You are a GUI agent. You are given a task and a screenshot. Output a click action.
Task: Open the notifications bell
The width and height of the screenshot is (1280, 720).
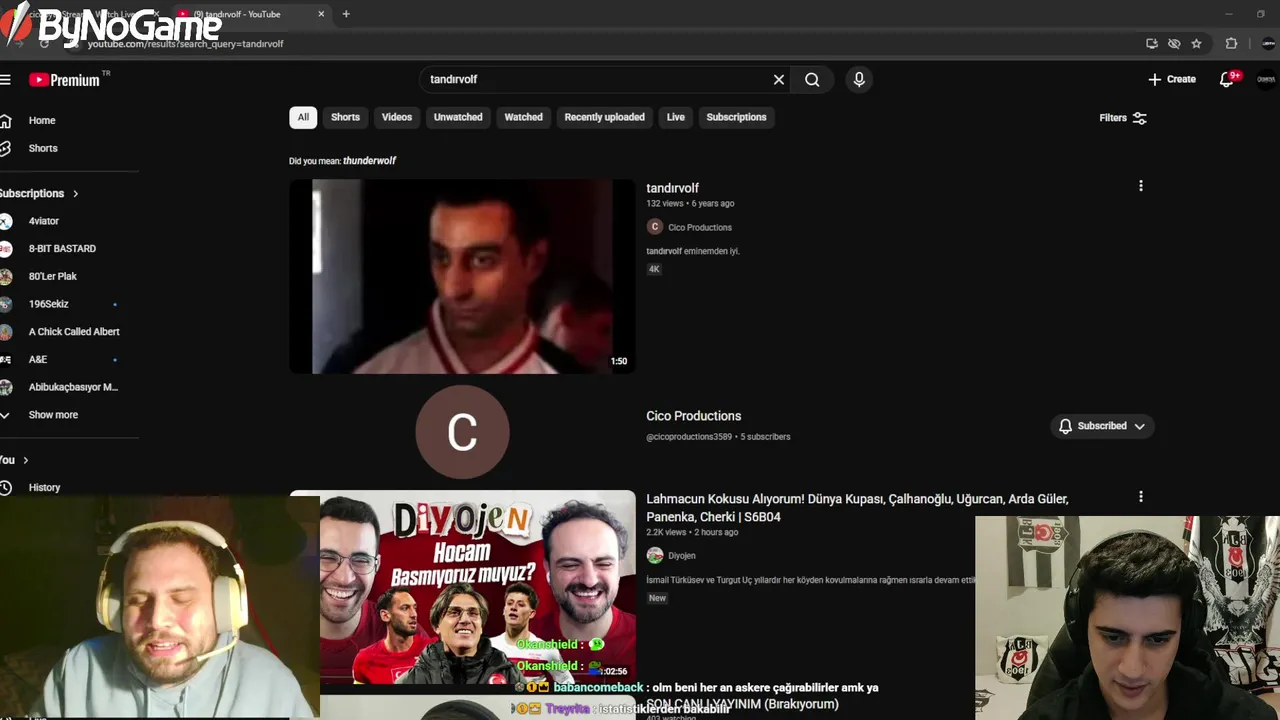pos(1227,79)
